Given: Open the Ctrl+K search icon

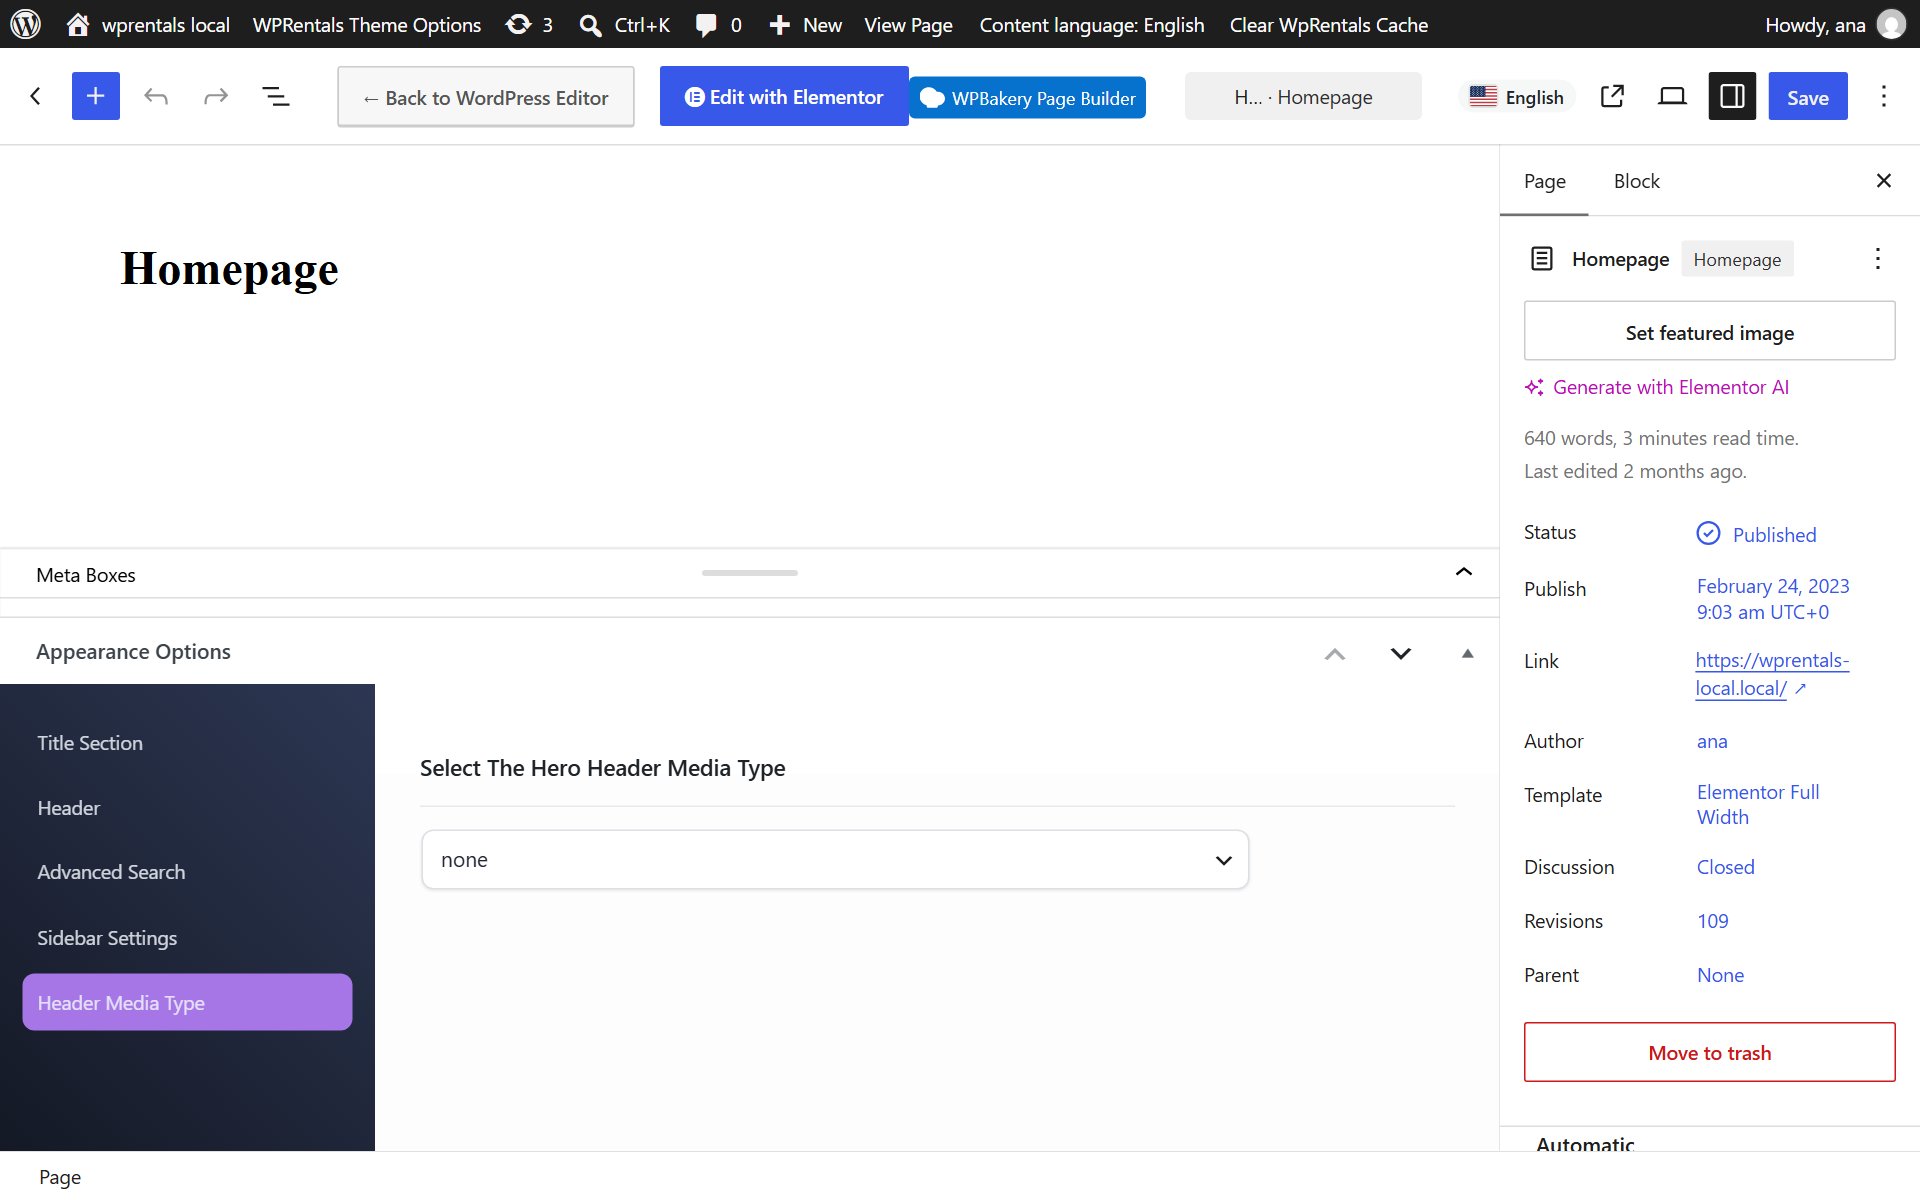Looking at the screenshot, I should click(591, 25).
